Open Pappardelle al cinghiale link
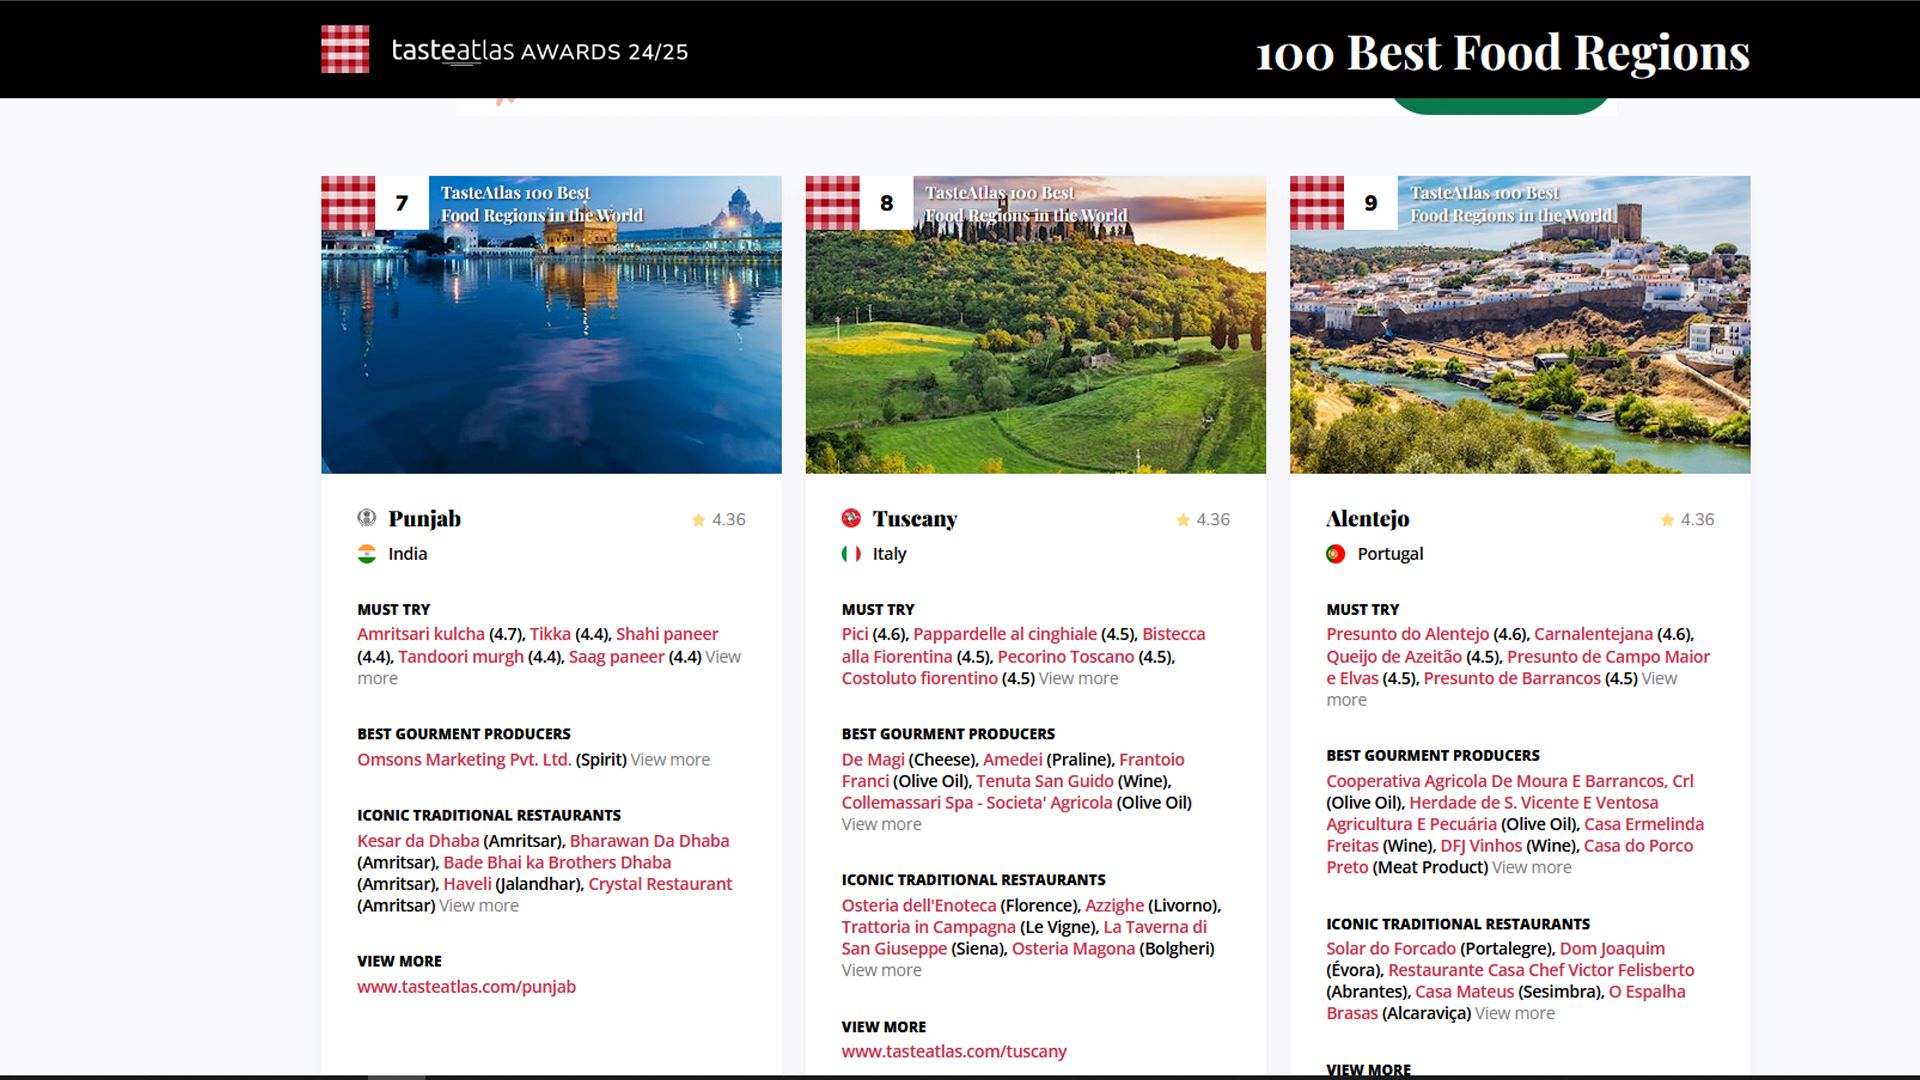1920x1080 pixels. pos(1005,634)
